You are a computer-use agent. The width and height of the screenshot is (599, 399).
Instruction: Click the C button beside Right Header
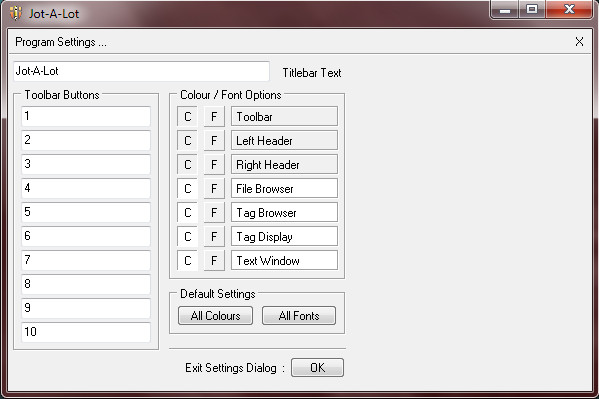(187, 165)
